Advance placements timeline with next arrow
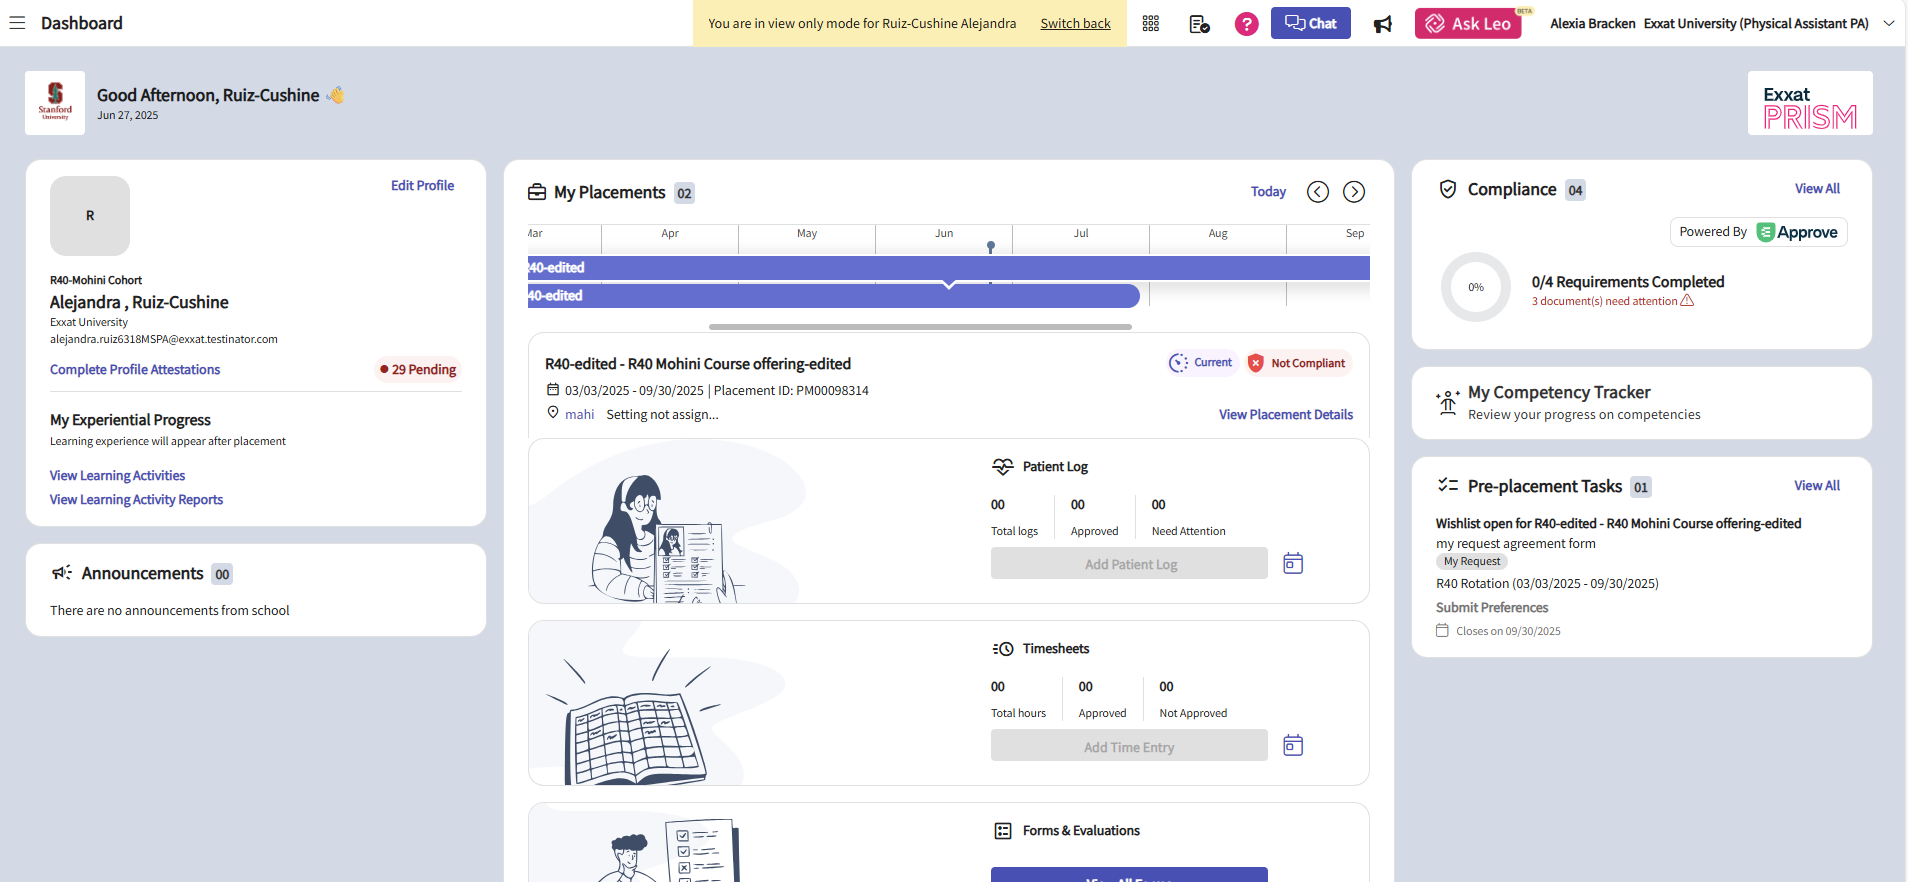Viewport: 1908px width, 882px height. point(1354,192)
